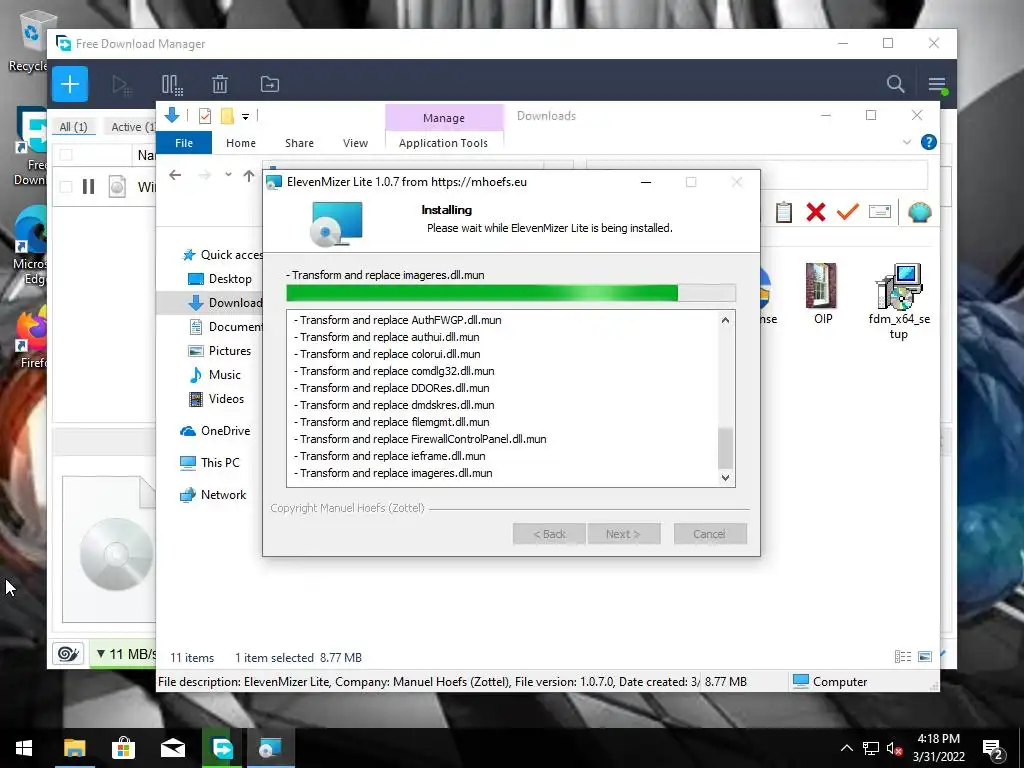The image size is (1024, 768).
Task: Open the notification center icon
Action: click(993, 749)
